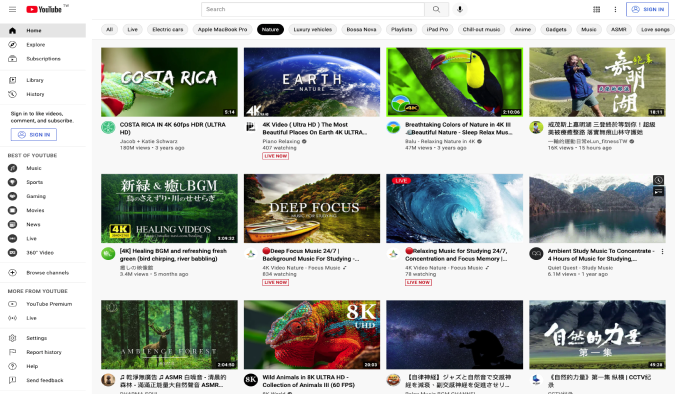Select the Nature filter chip

(270, 30)
